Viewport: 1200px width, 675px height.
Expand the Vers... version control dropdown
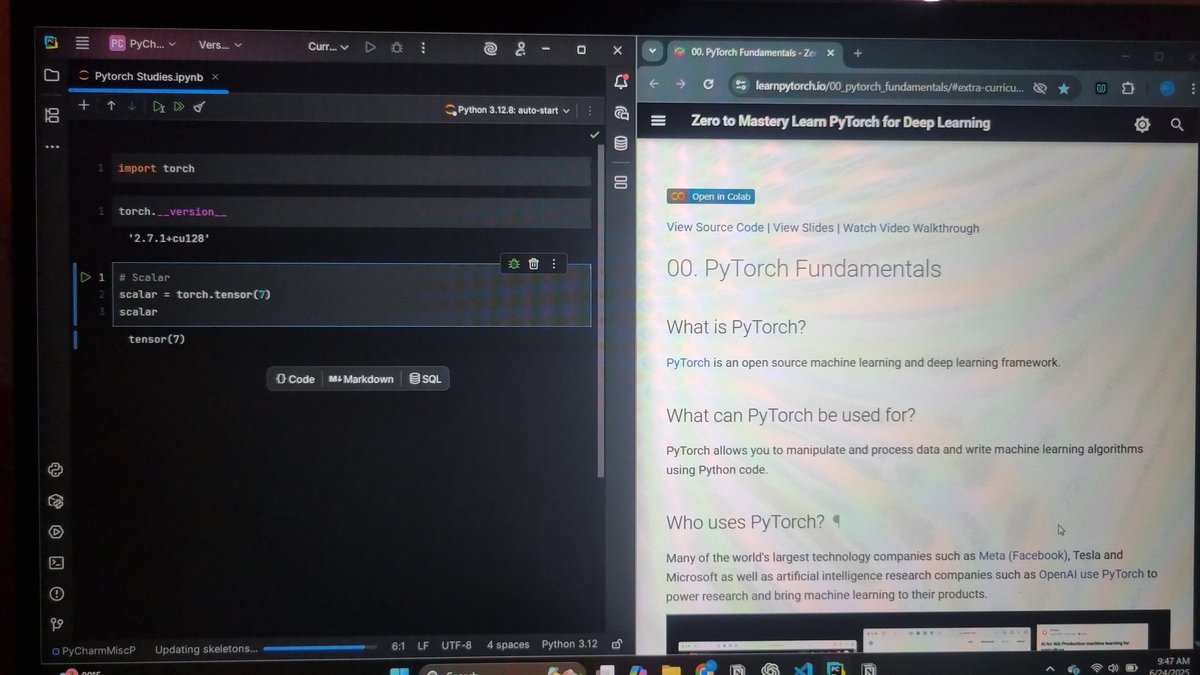(220, 45)
